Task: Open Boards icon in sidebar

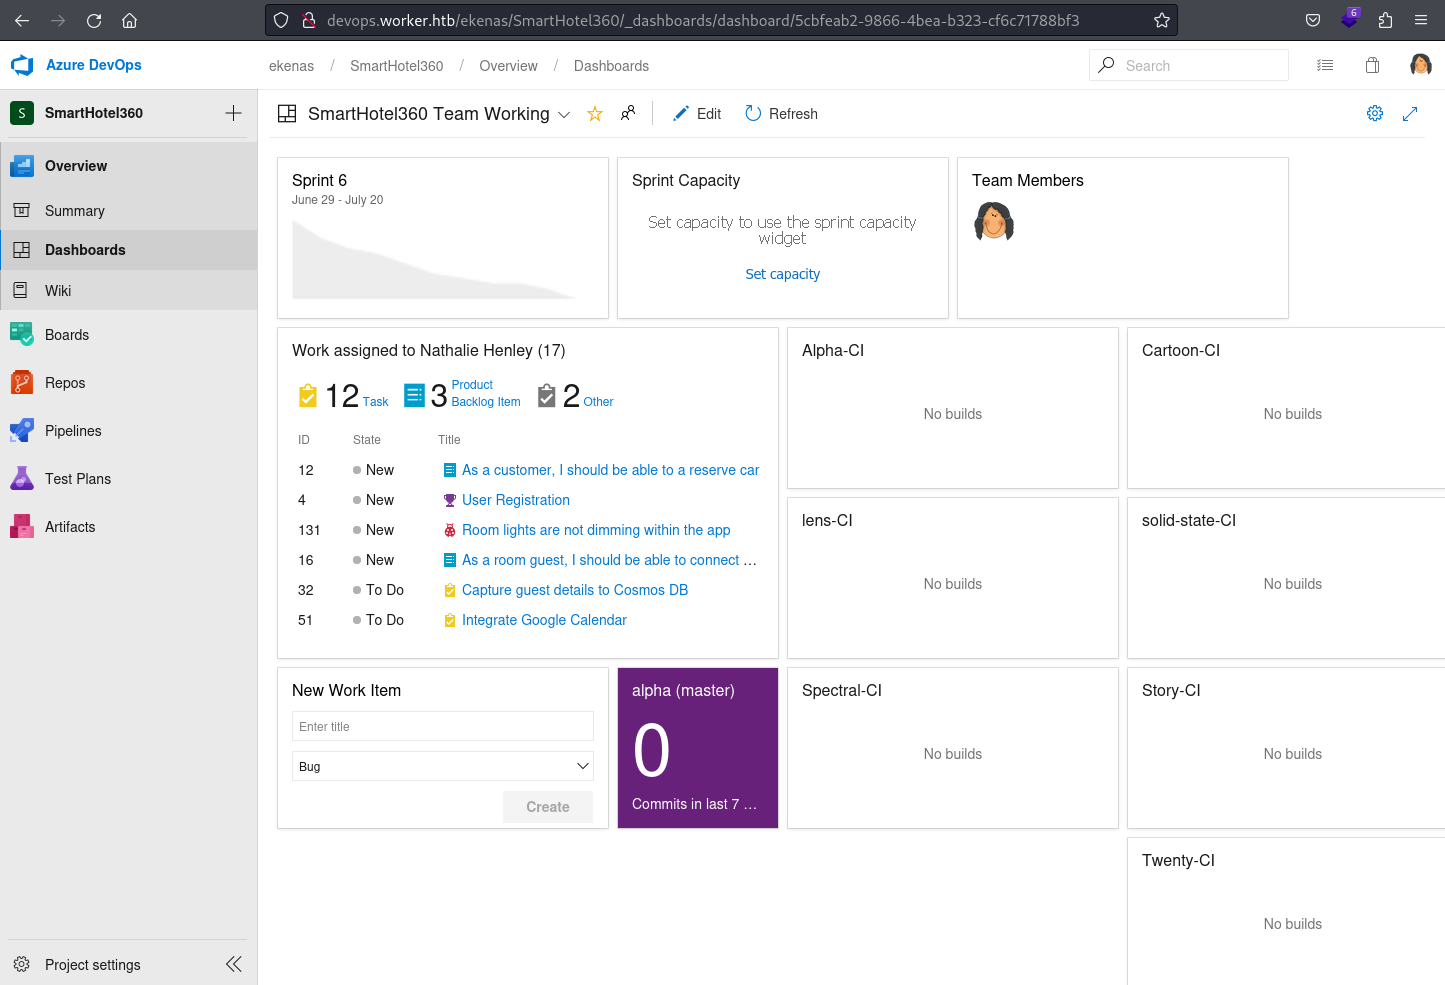Action: click(x=22, y=335)
